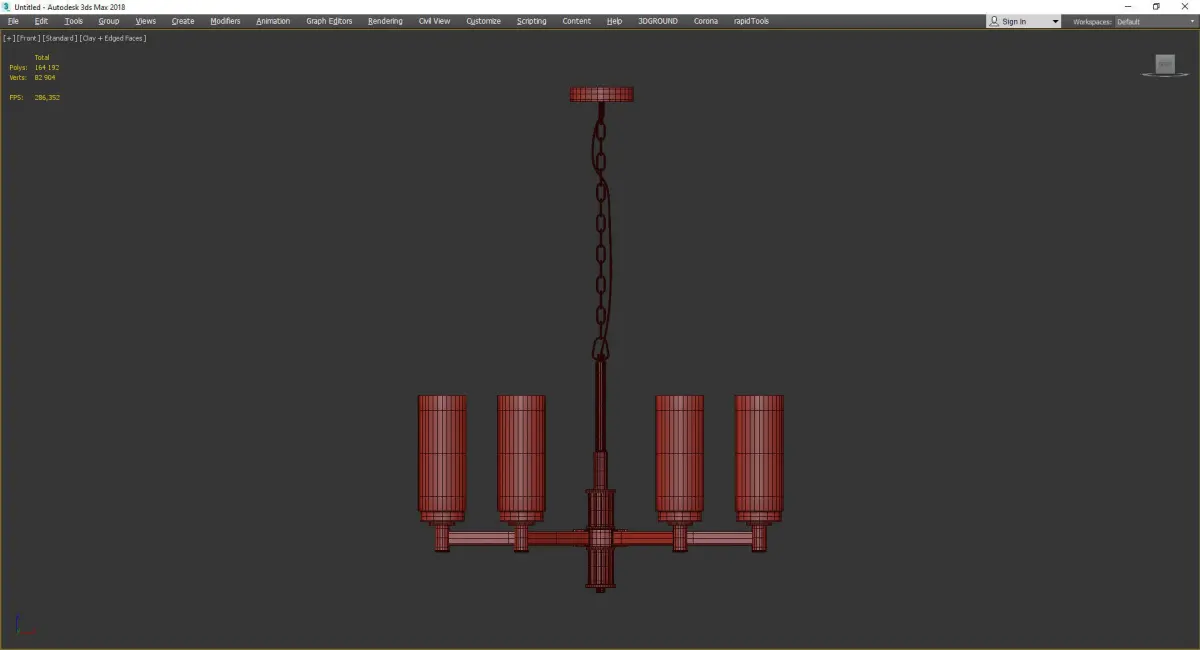
Task: Open the Workspaces Default dropdown
Action: 1155,21
